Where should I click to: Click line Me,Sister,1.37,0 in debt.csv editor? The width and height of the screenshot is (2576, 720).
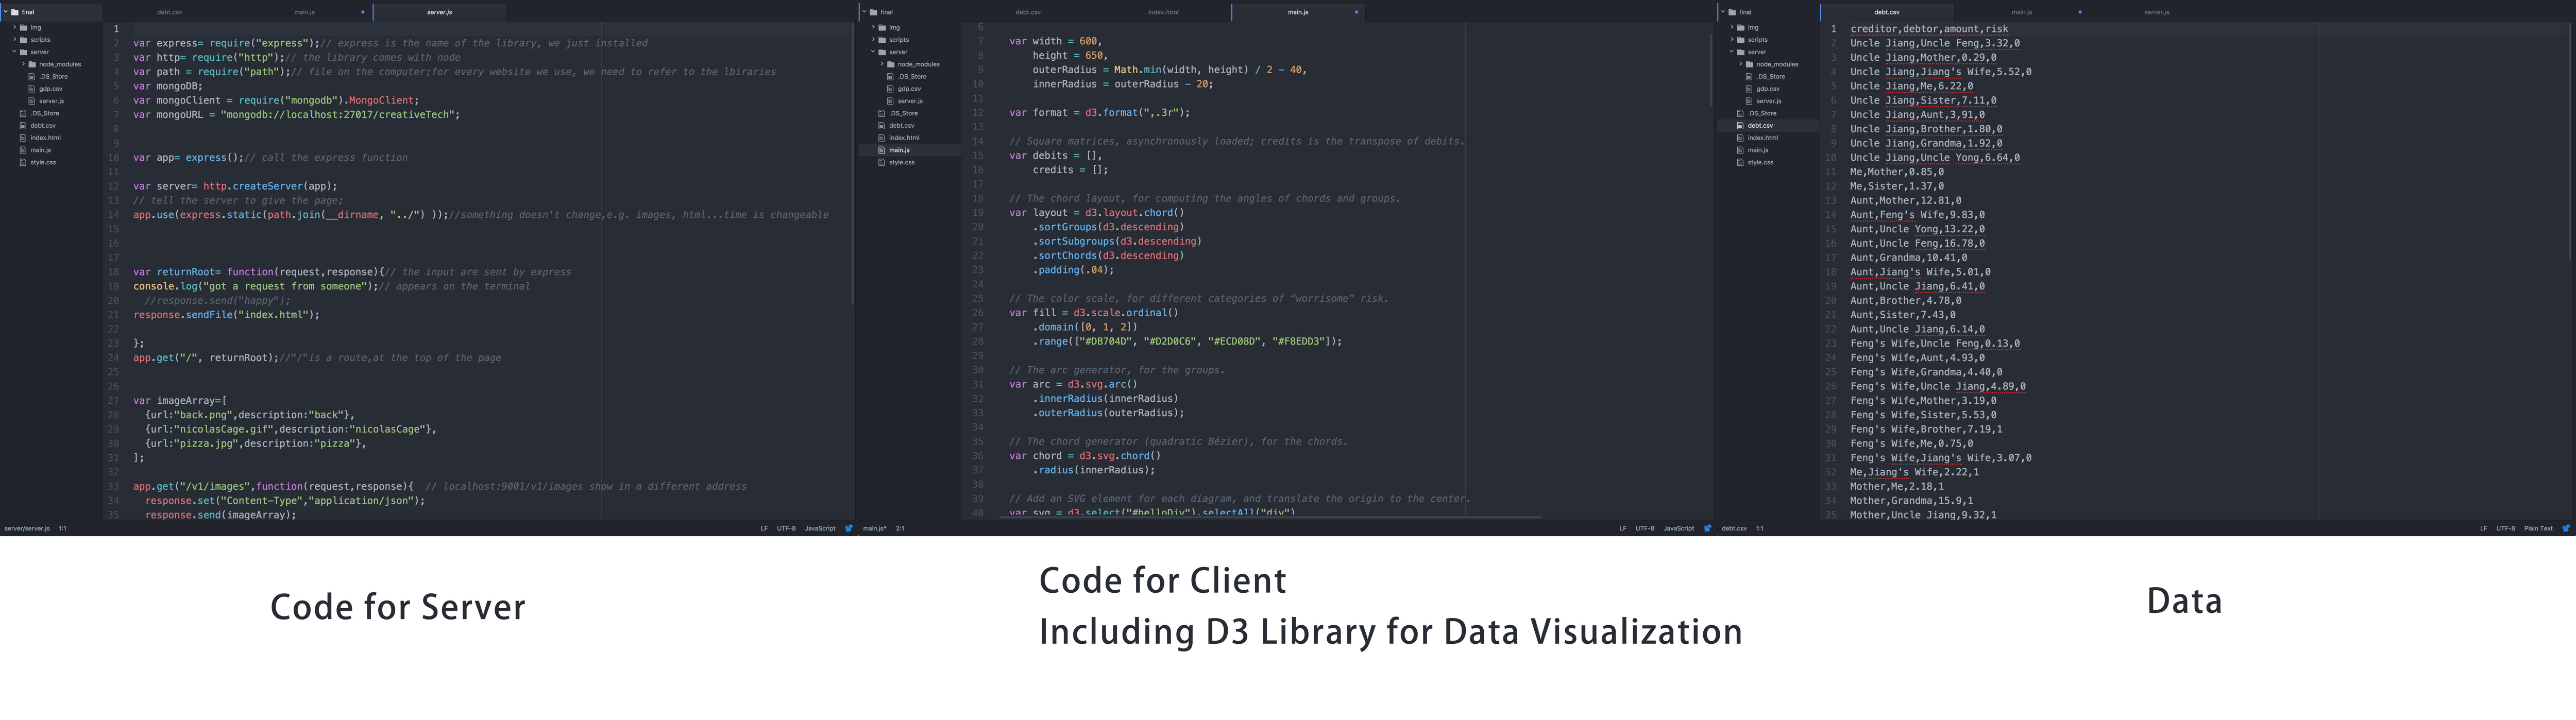coord(1897,186)
